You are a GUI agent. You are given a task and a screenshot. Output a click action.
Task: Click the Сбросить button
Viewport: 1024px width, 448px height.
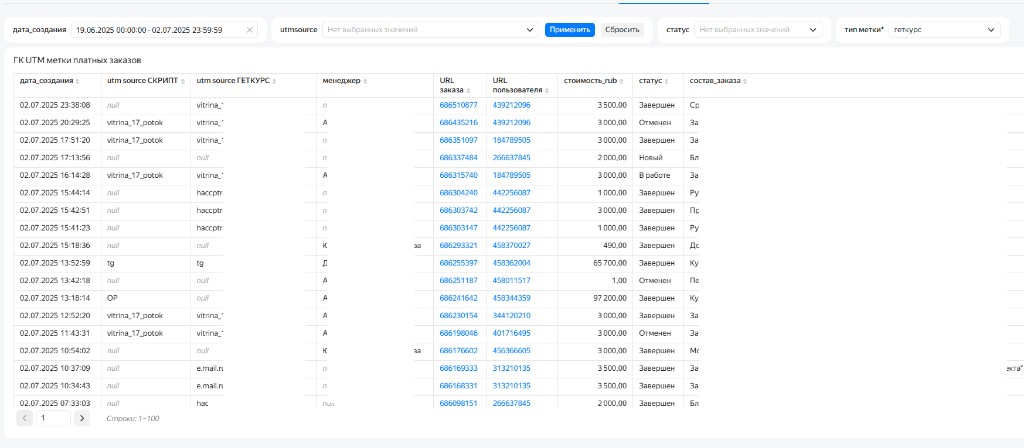(x=622, y=29)
